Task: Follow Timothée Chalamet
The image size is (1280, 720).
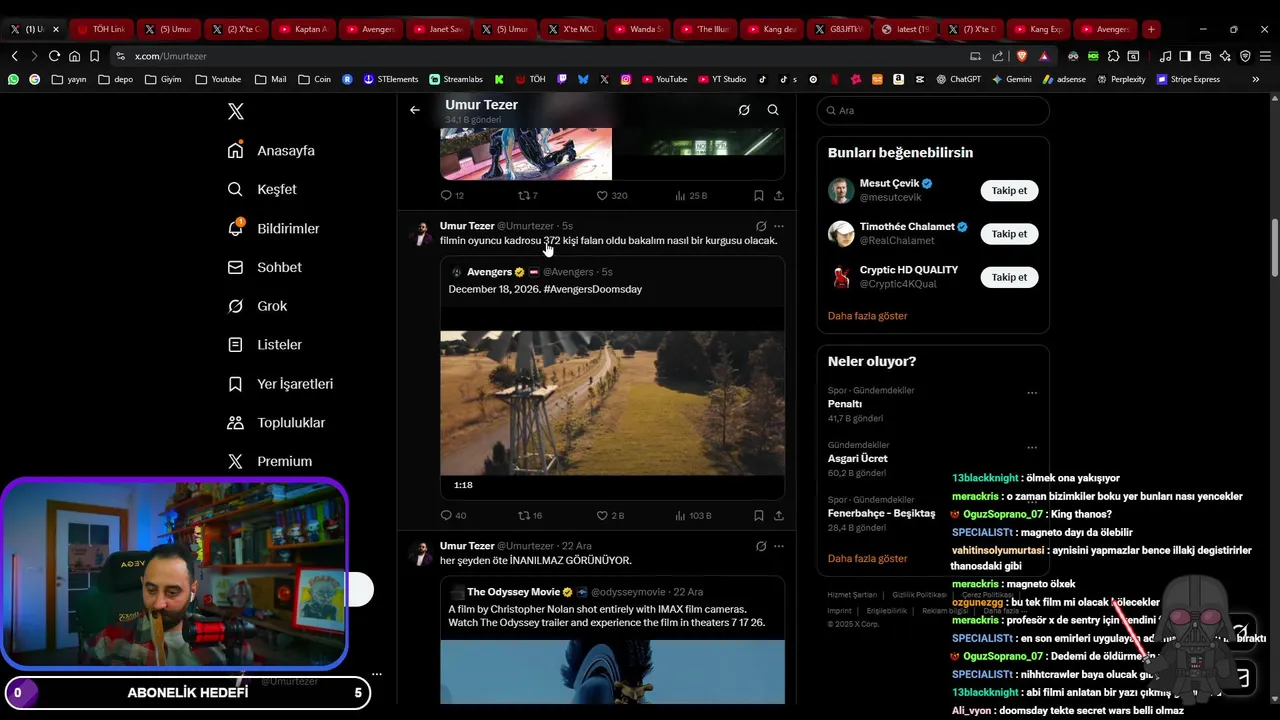Action: pos(1009,234)
